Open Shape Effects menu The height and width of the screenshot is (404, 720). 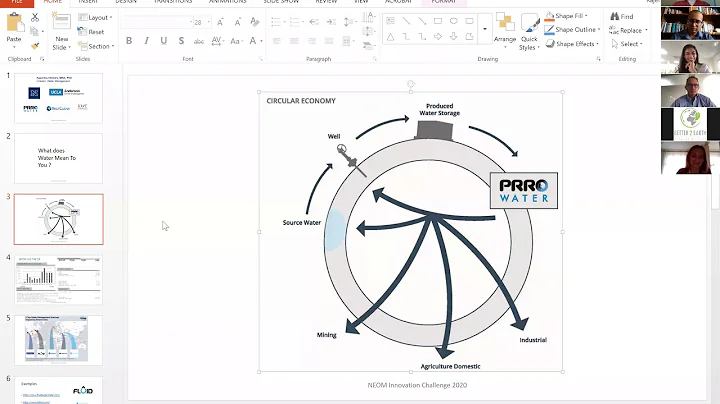[x=572, y=44]
